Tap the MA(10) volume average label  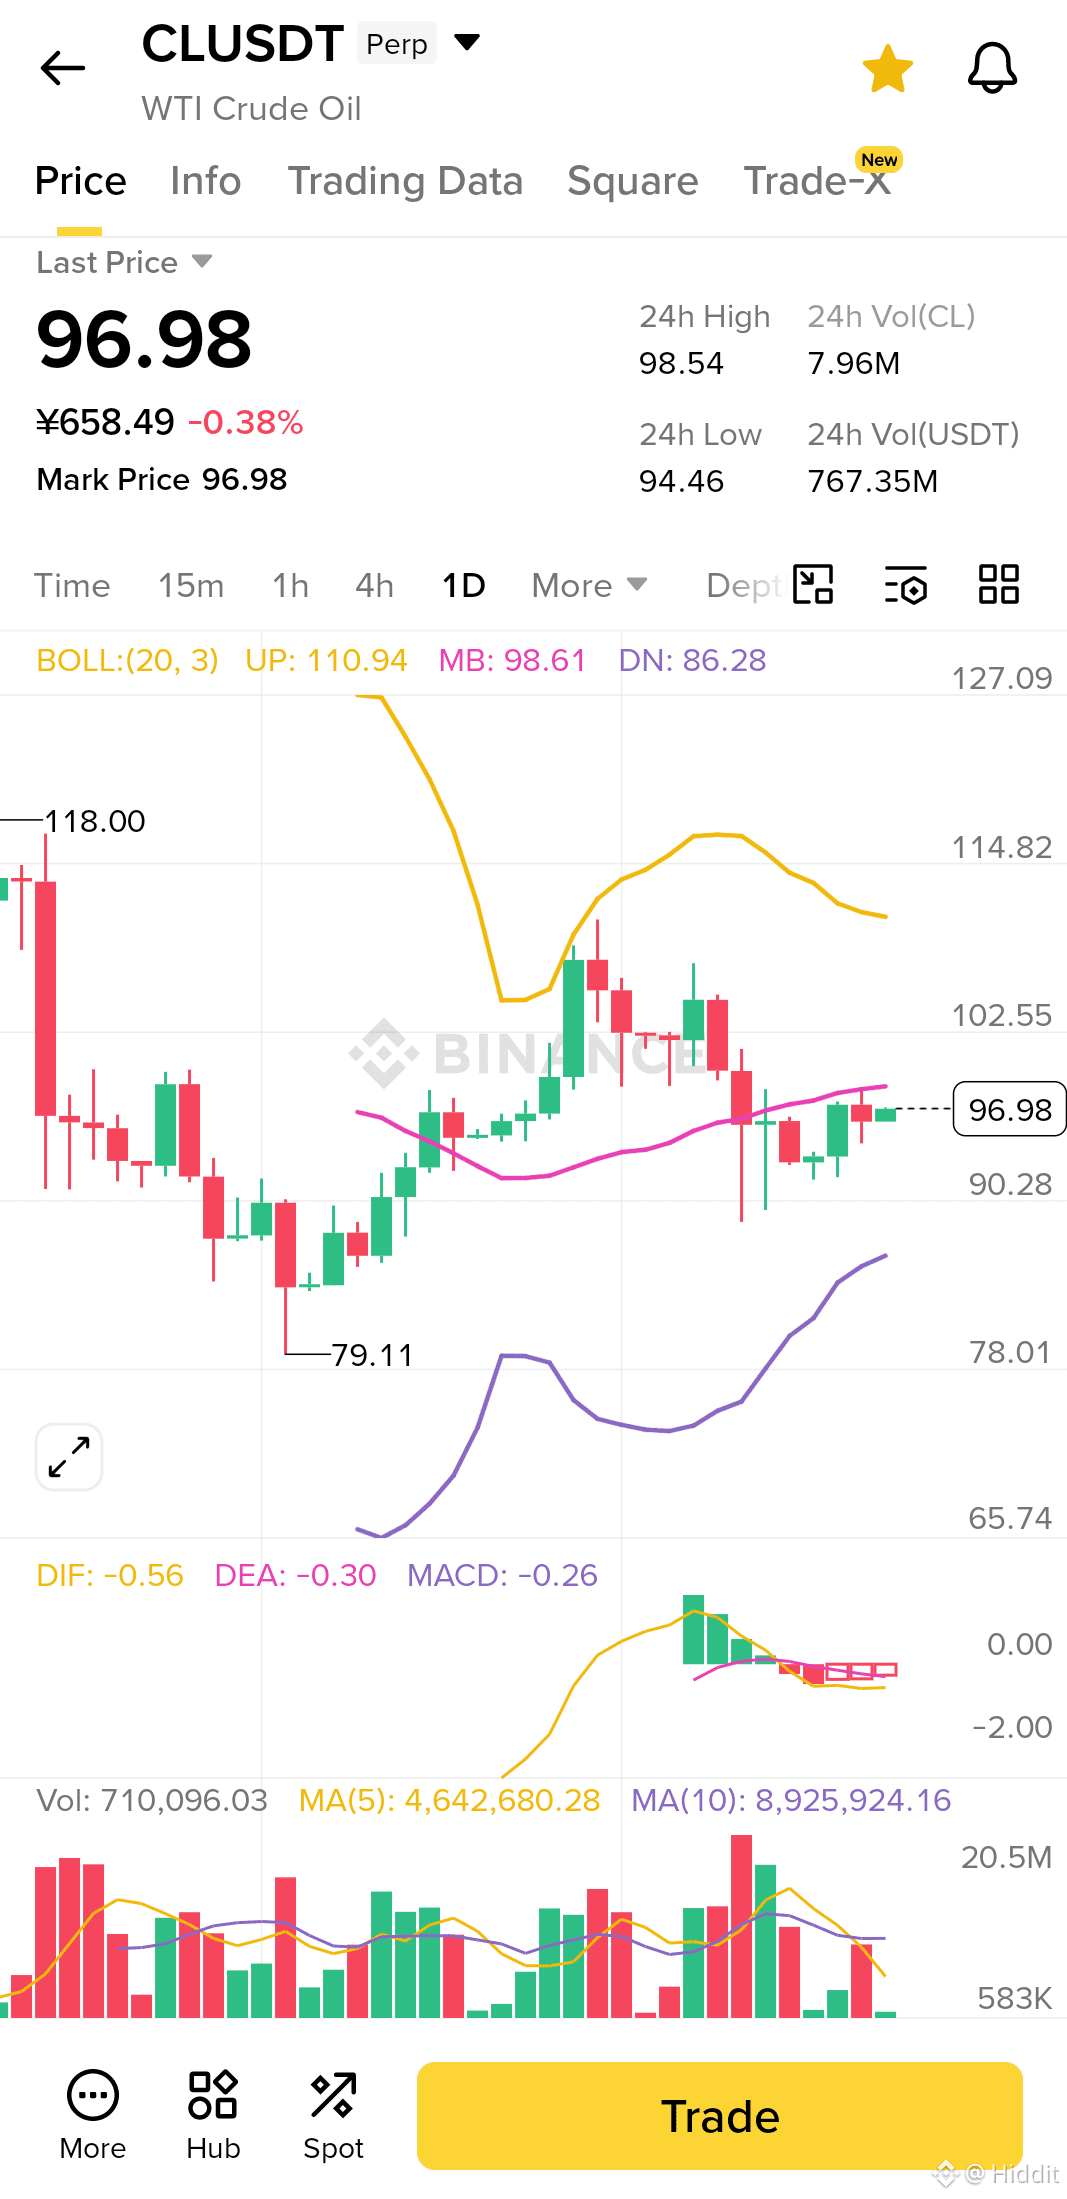tap(791, 1801)
